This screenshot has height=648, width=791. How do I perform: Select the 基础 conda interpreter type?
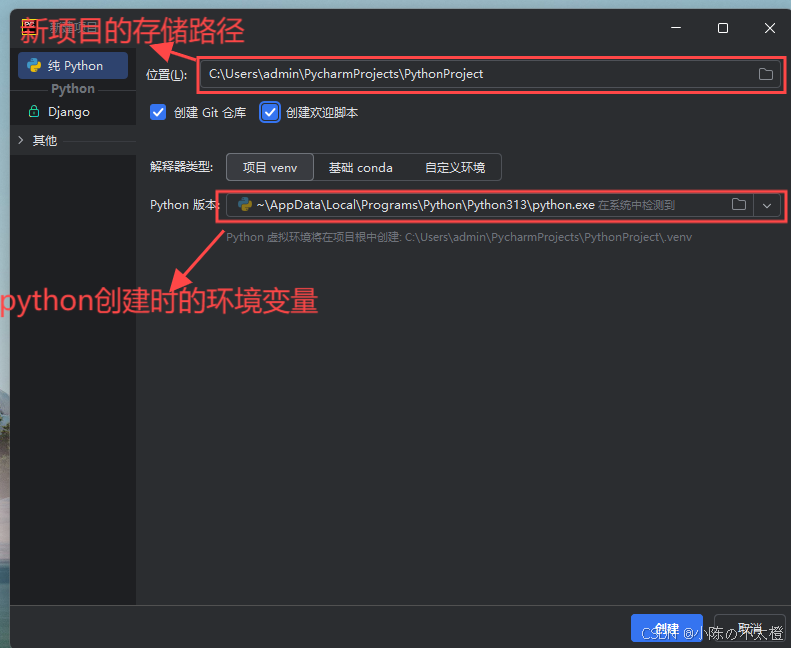coord(361,167)
